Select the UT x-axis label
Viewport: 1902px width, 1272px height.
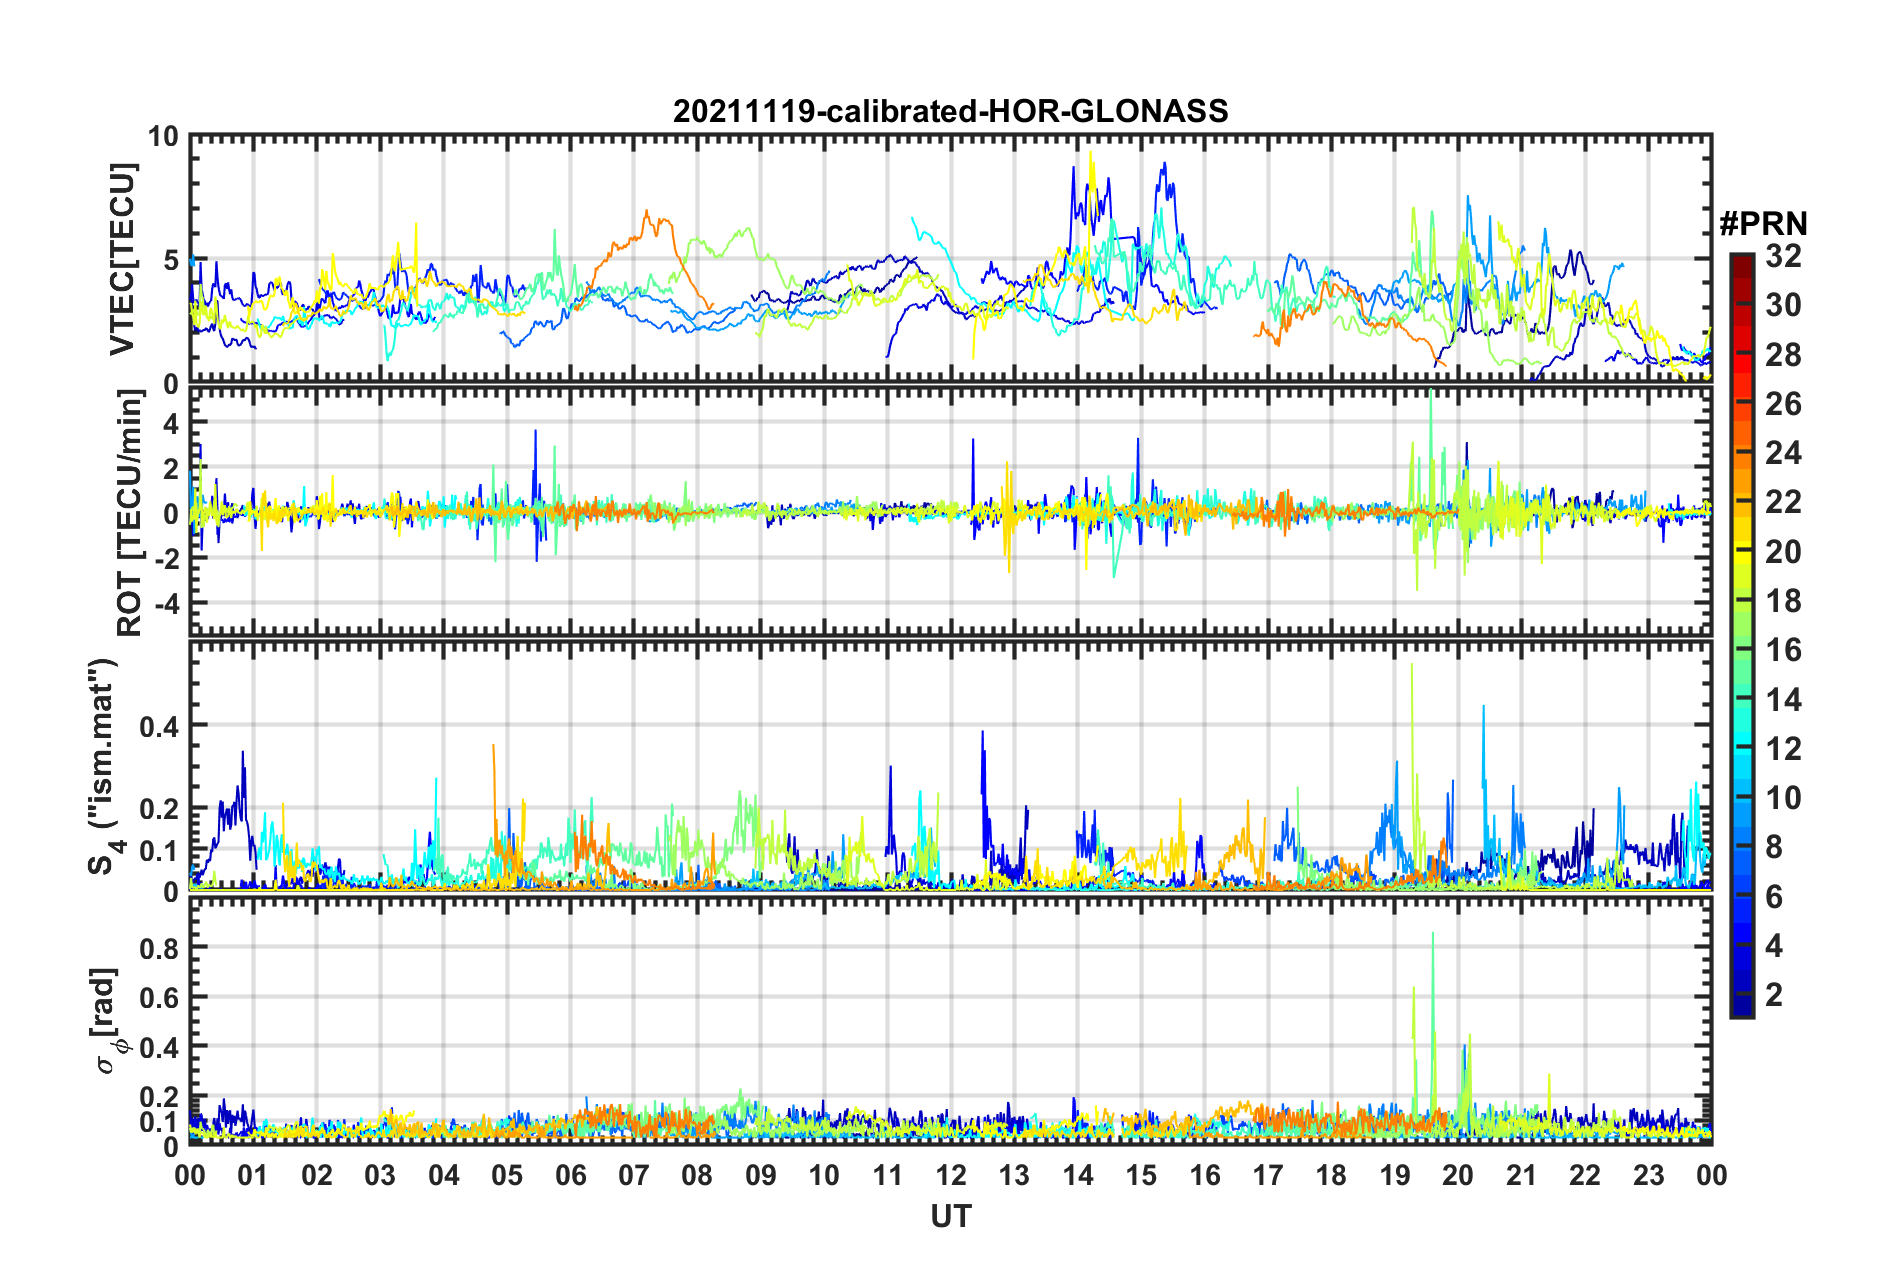click(950, 1216)
